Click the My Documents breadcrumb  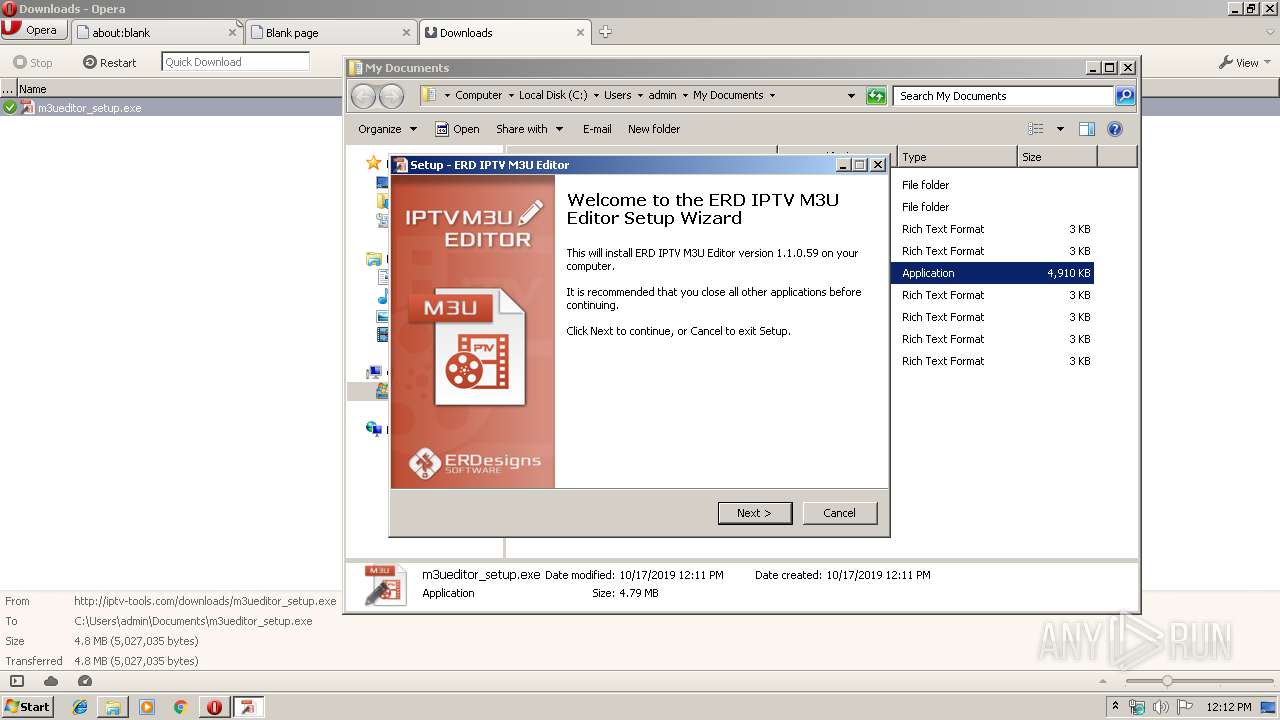tap(728, 96)
